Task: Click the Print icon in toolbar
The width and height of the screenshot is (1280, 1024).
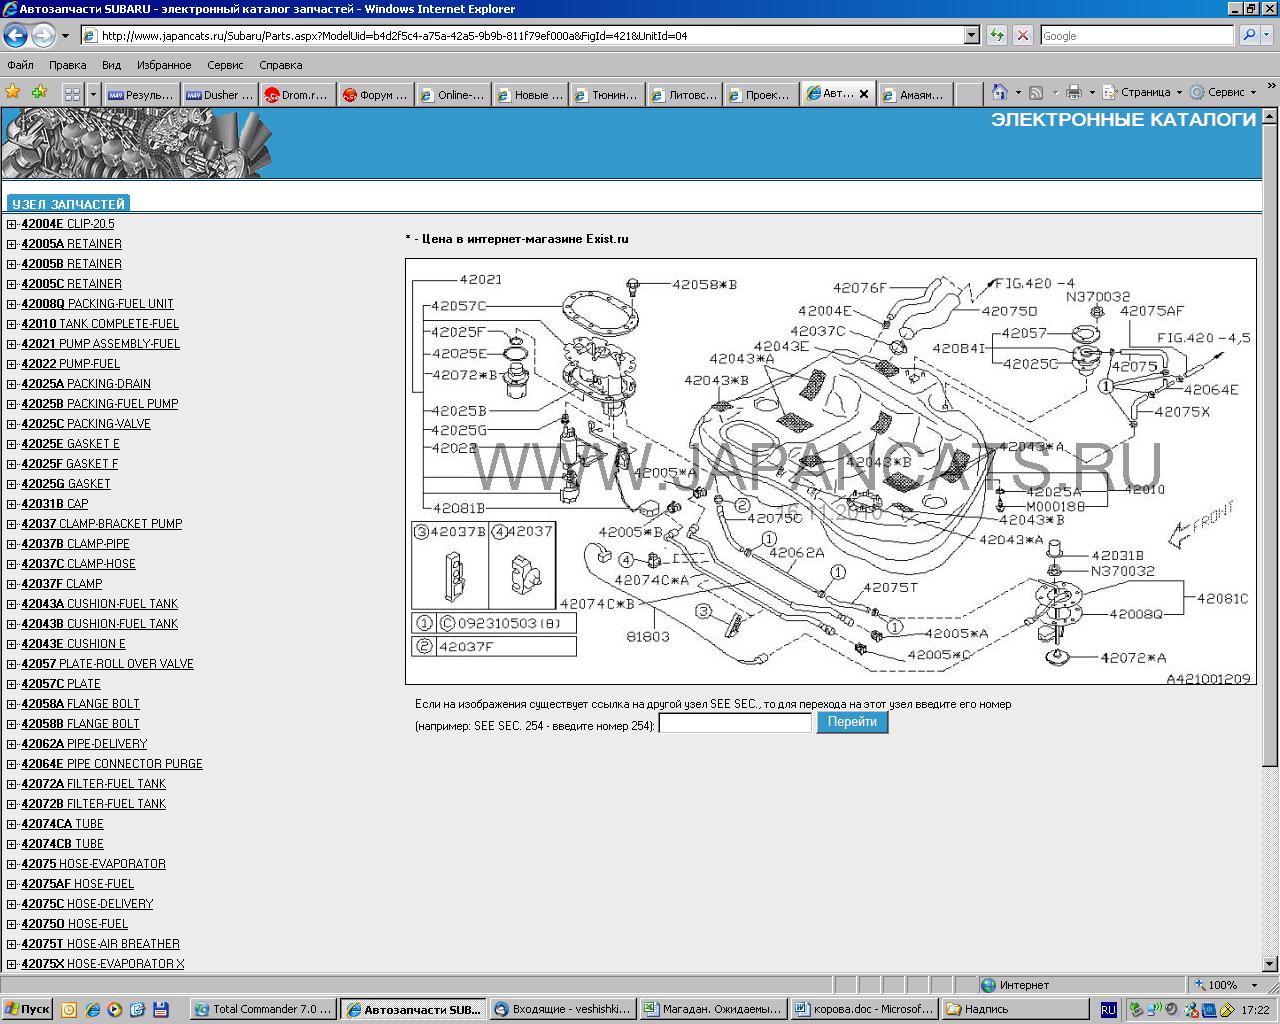Action: point(1074,93)
